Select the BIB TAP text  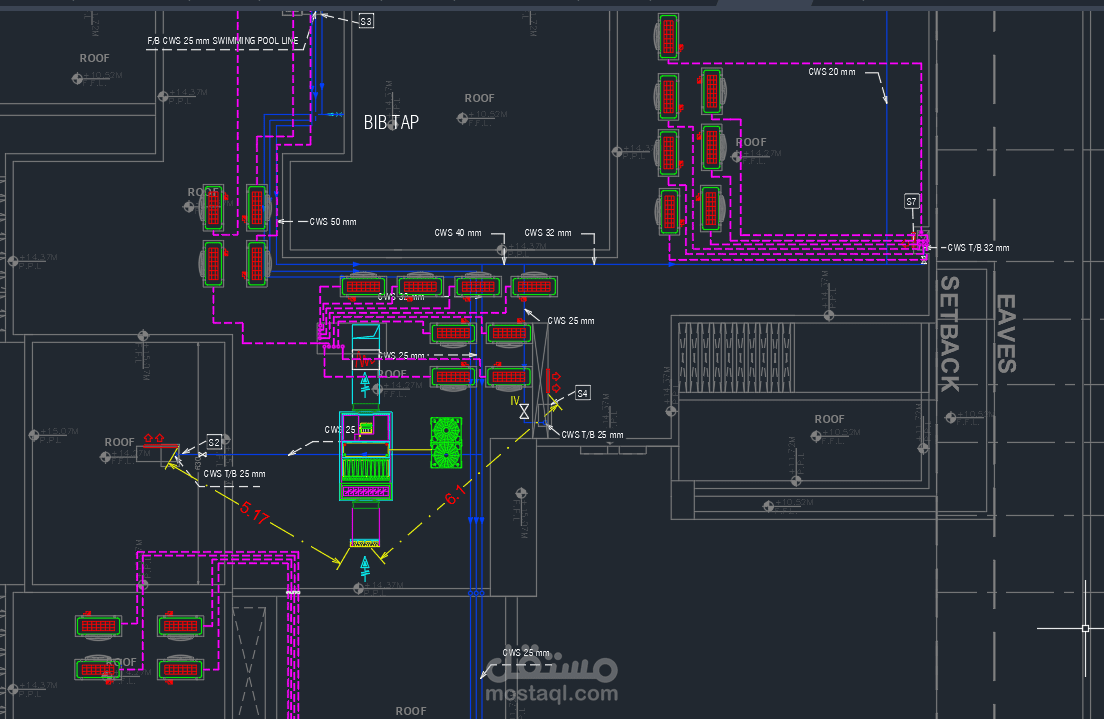[391, 123]
